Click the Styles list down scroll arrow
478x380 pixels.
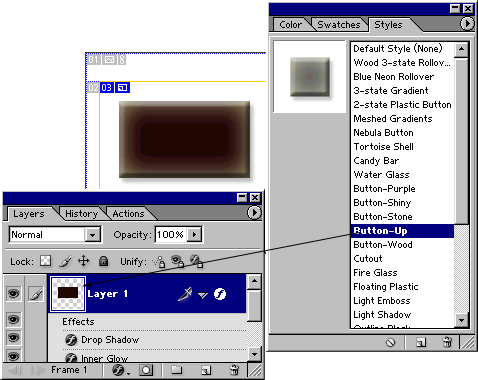[461, 320]
